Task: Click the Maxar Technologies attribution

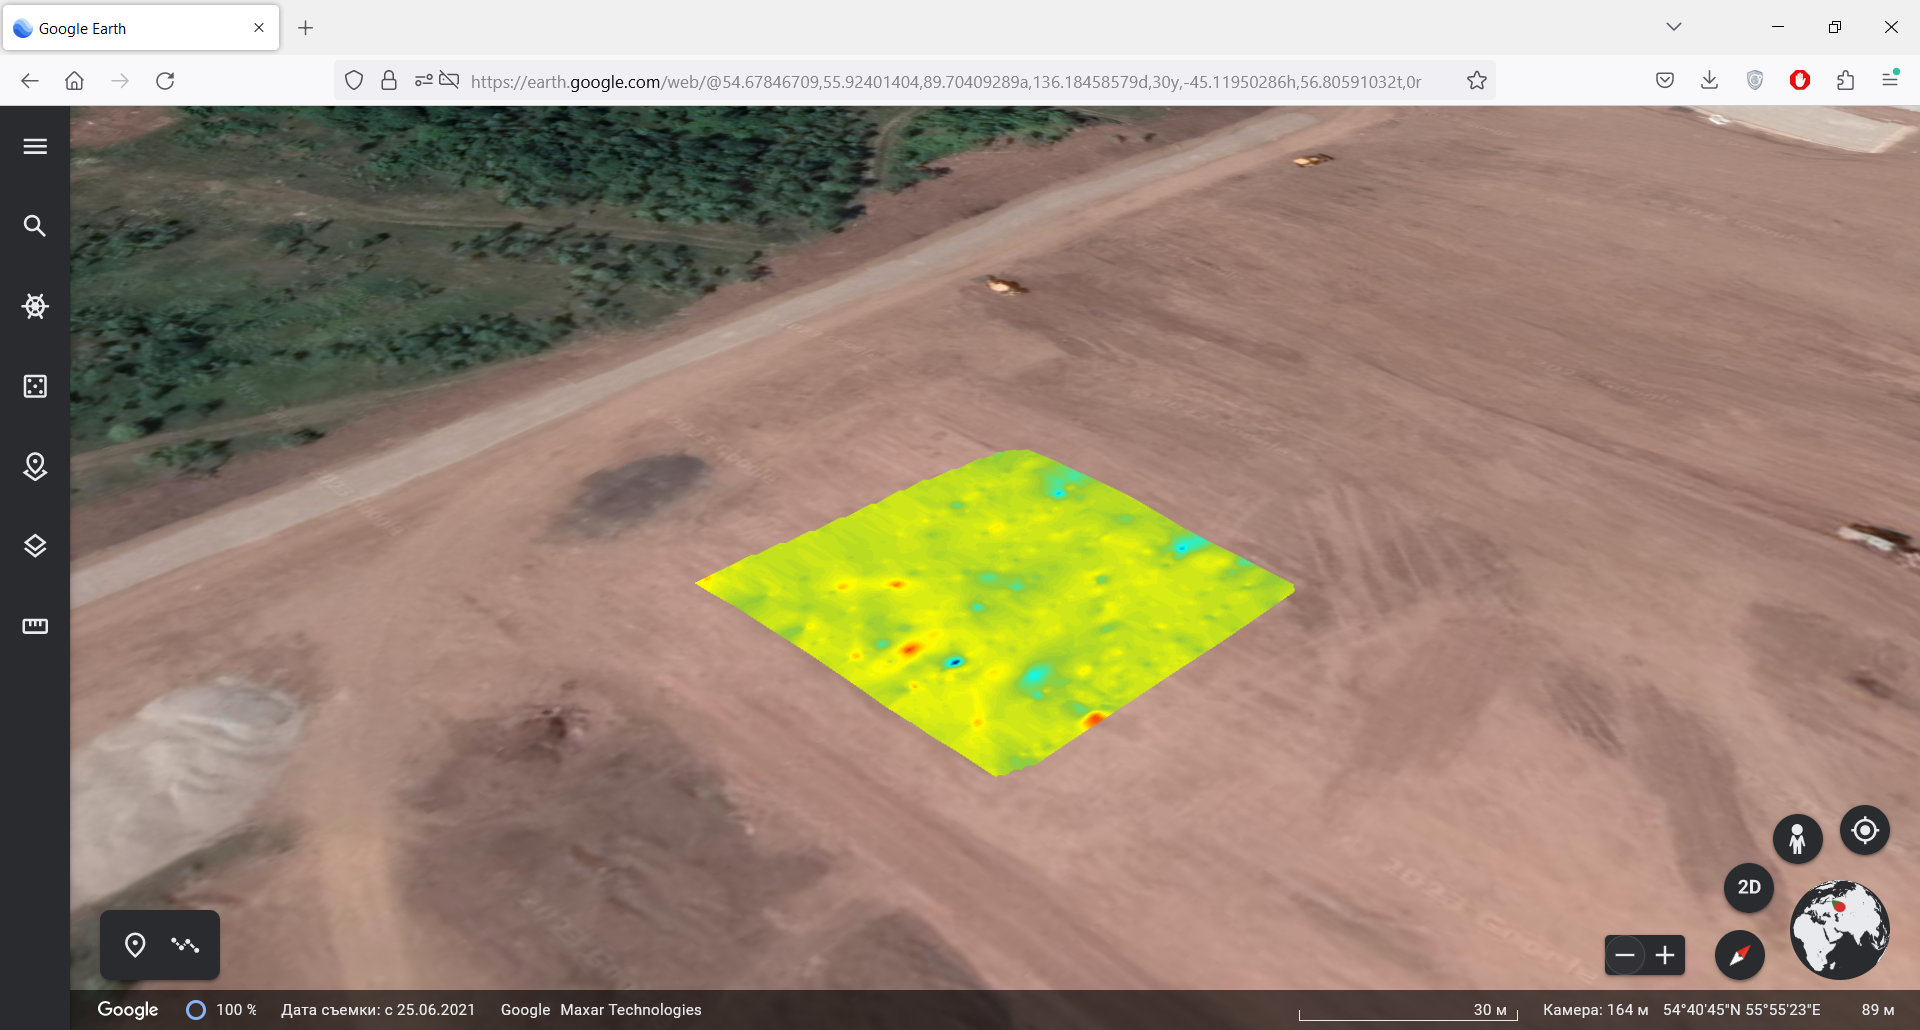Action: tap(631, 1010)
